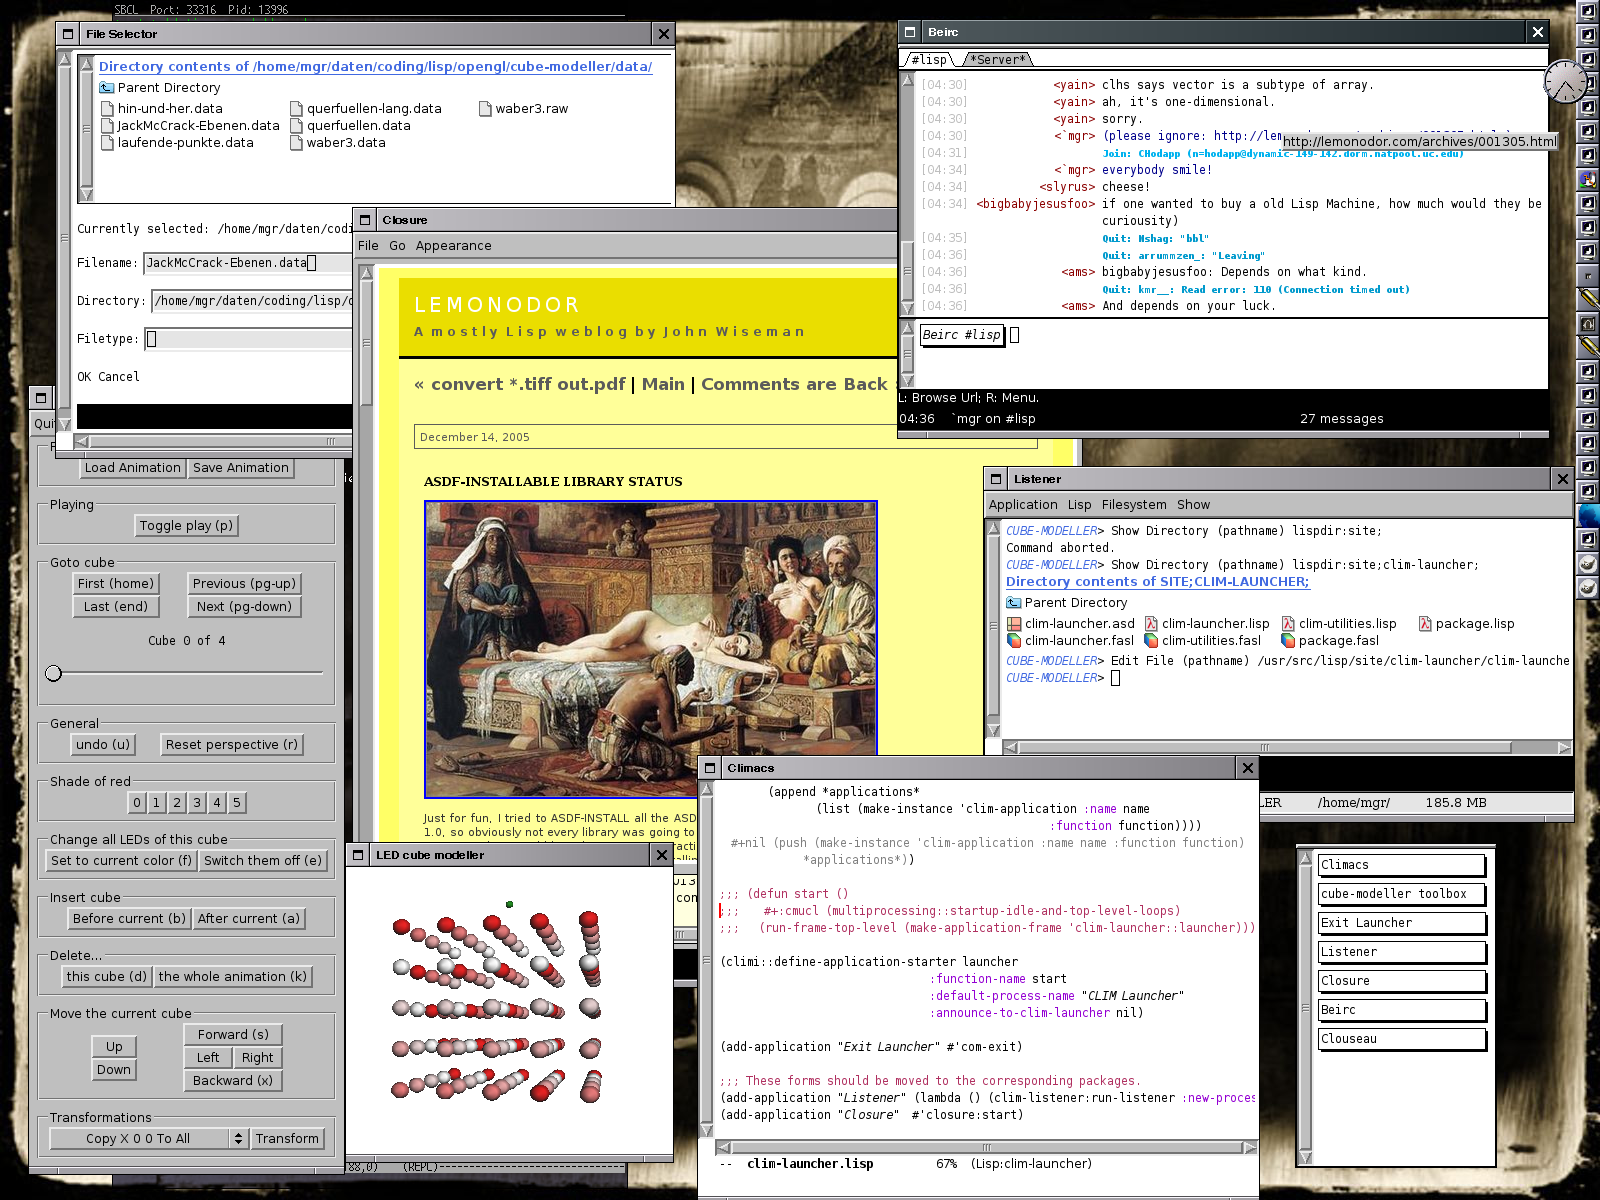Open Lisp menu in Listener
This screenshot has width=1600, height=1200.
[1079, 505]
